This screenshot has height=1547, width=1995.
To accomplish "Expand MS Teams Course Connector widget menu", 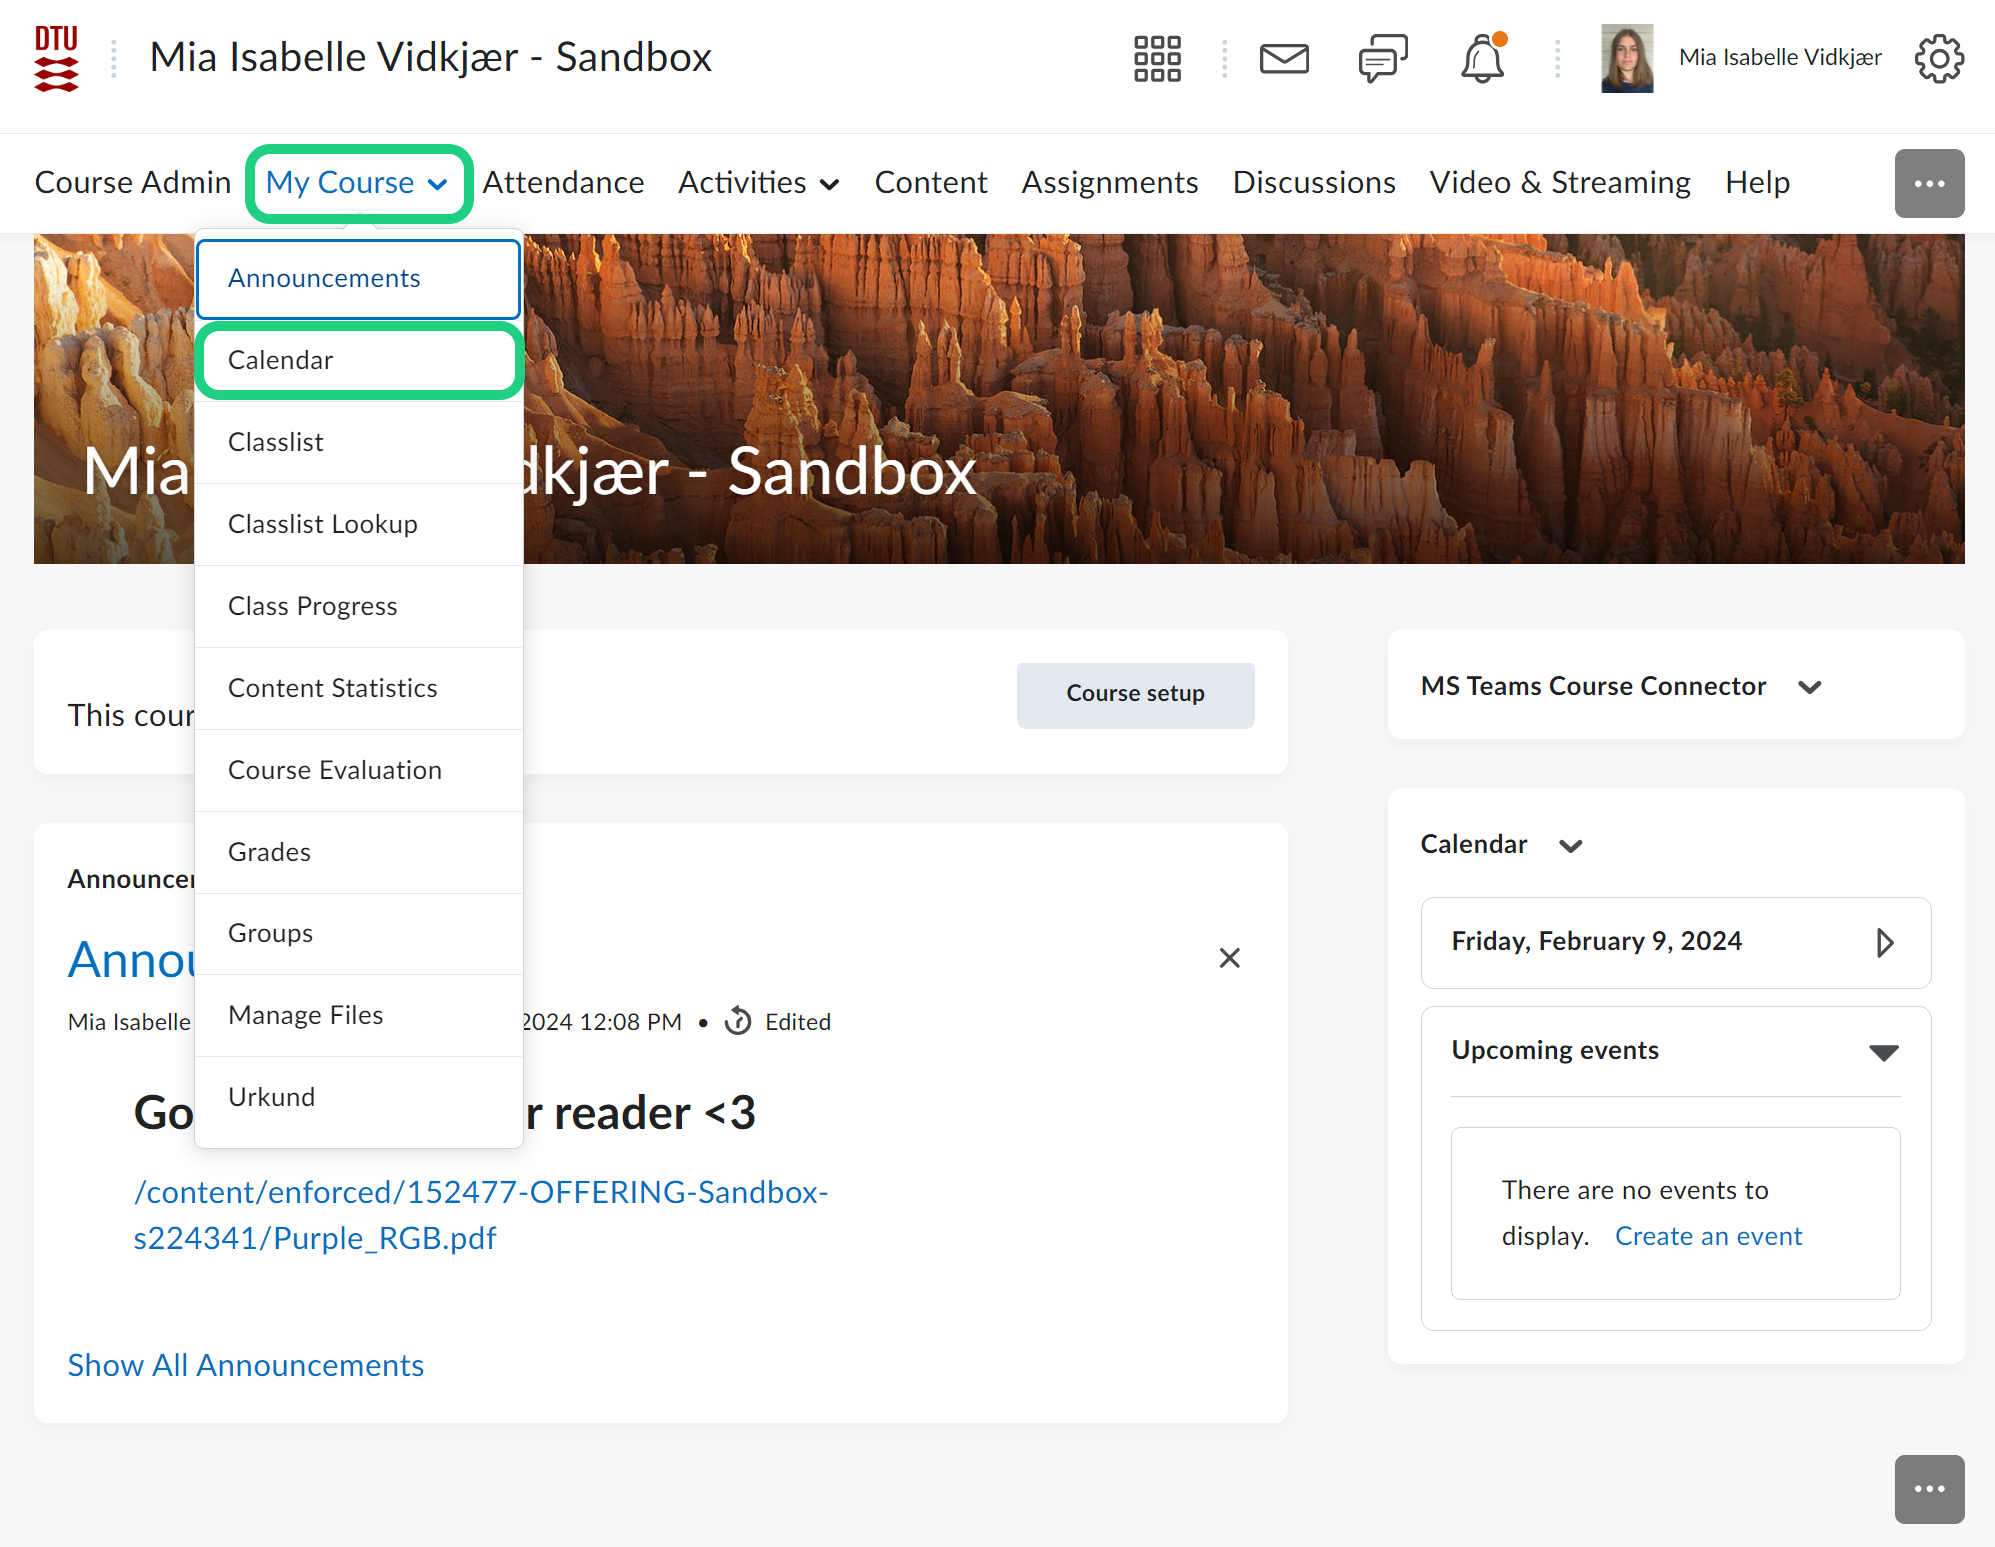I will pos(1809,687).
